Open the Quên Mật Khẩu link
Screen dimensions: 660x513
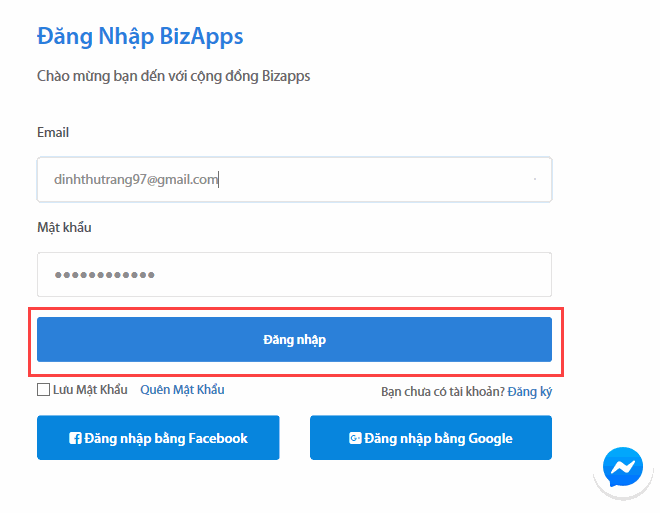point(182,390)
